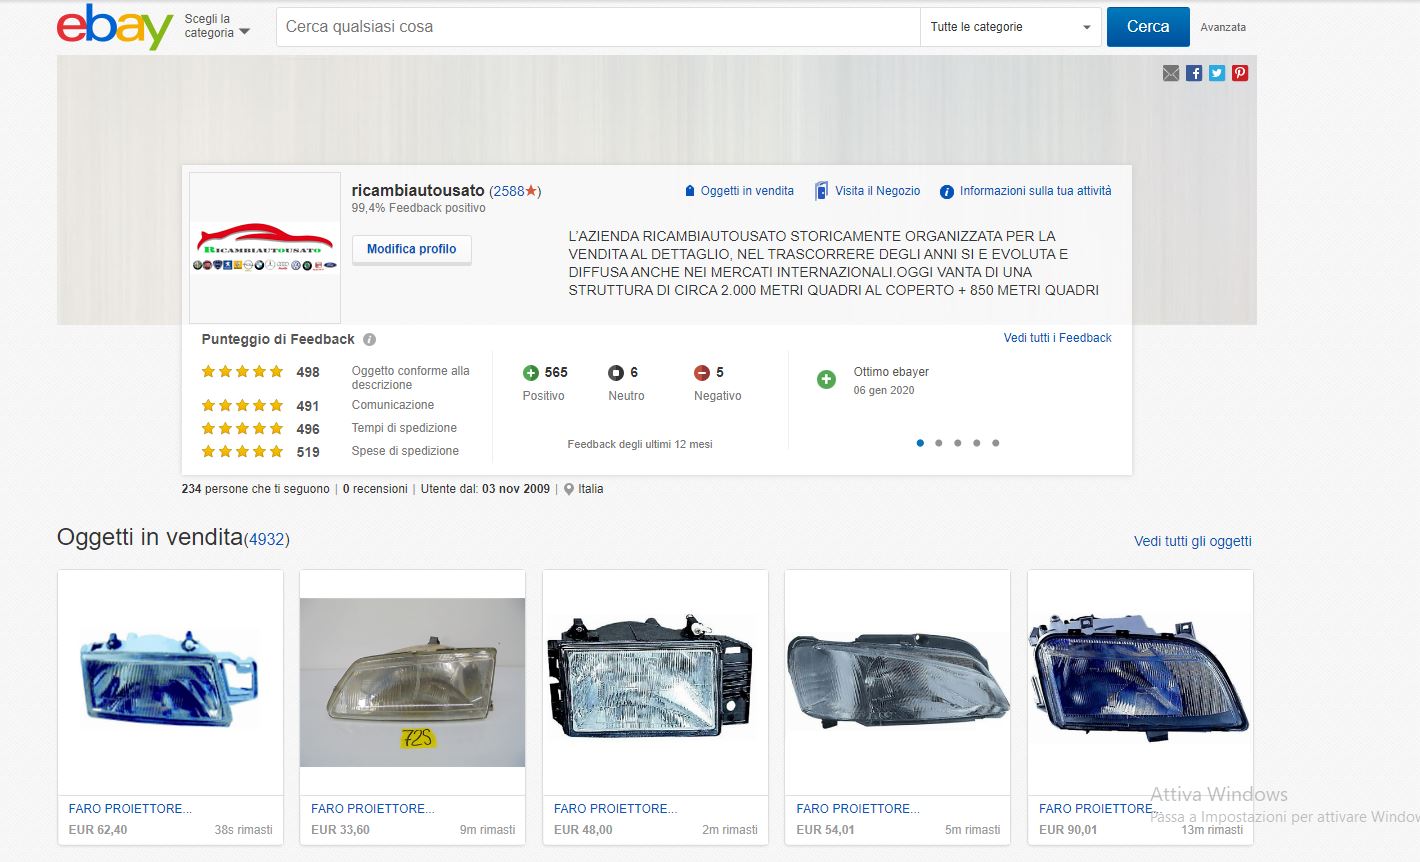Screen dimensions: 1420x862
Task: Click the ricambiautousato username heading
Action: click(x=418, y=190)
